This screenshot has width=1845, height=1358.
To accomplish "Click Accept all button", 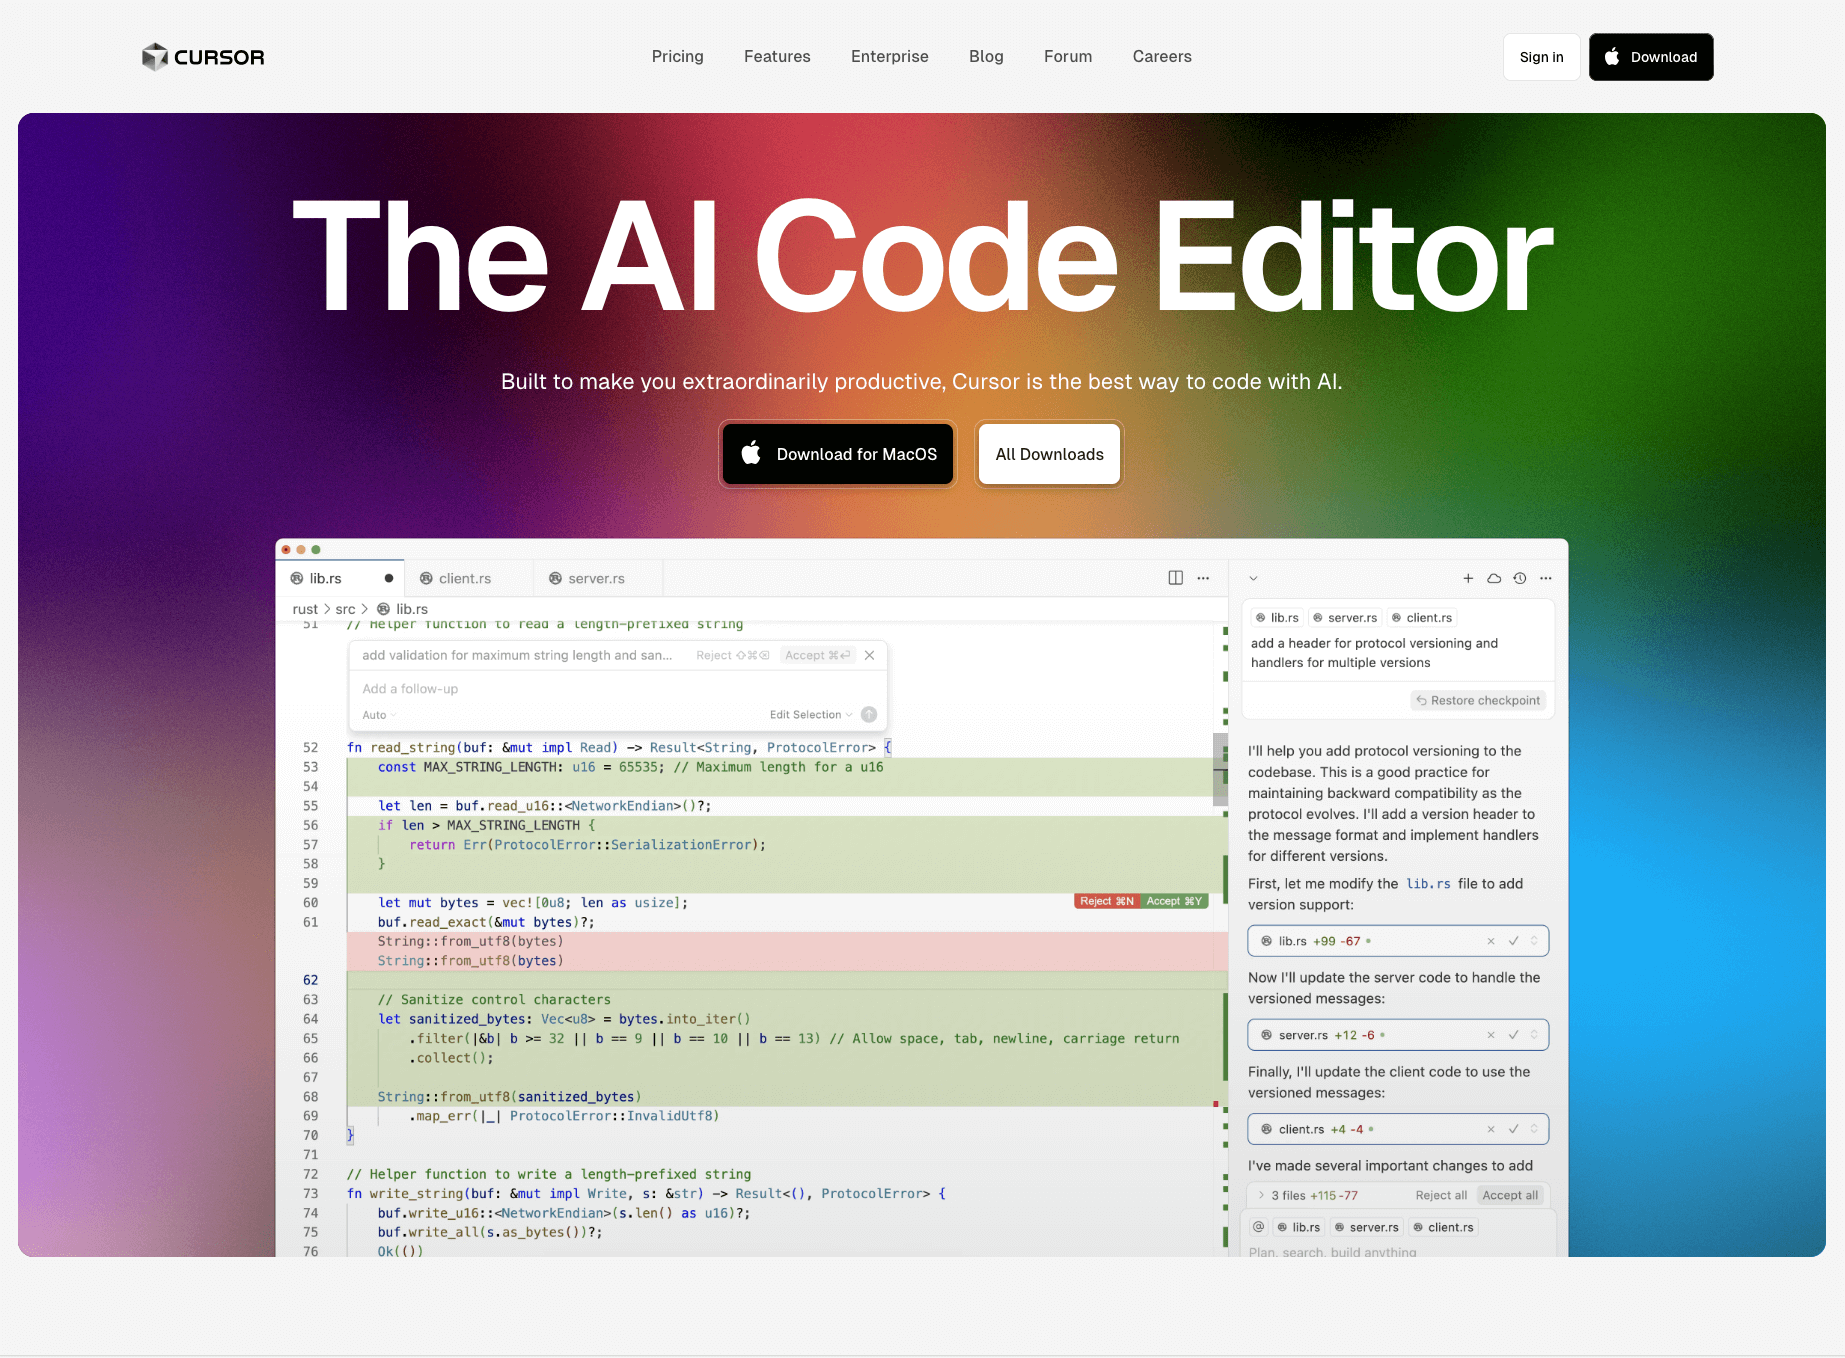I will tap(1510, 1195).
